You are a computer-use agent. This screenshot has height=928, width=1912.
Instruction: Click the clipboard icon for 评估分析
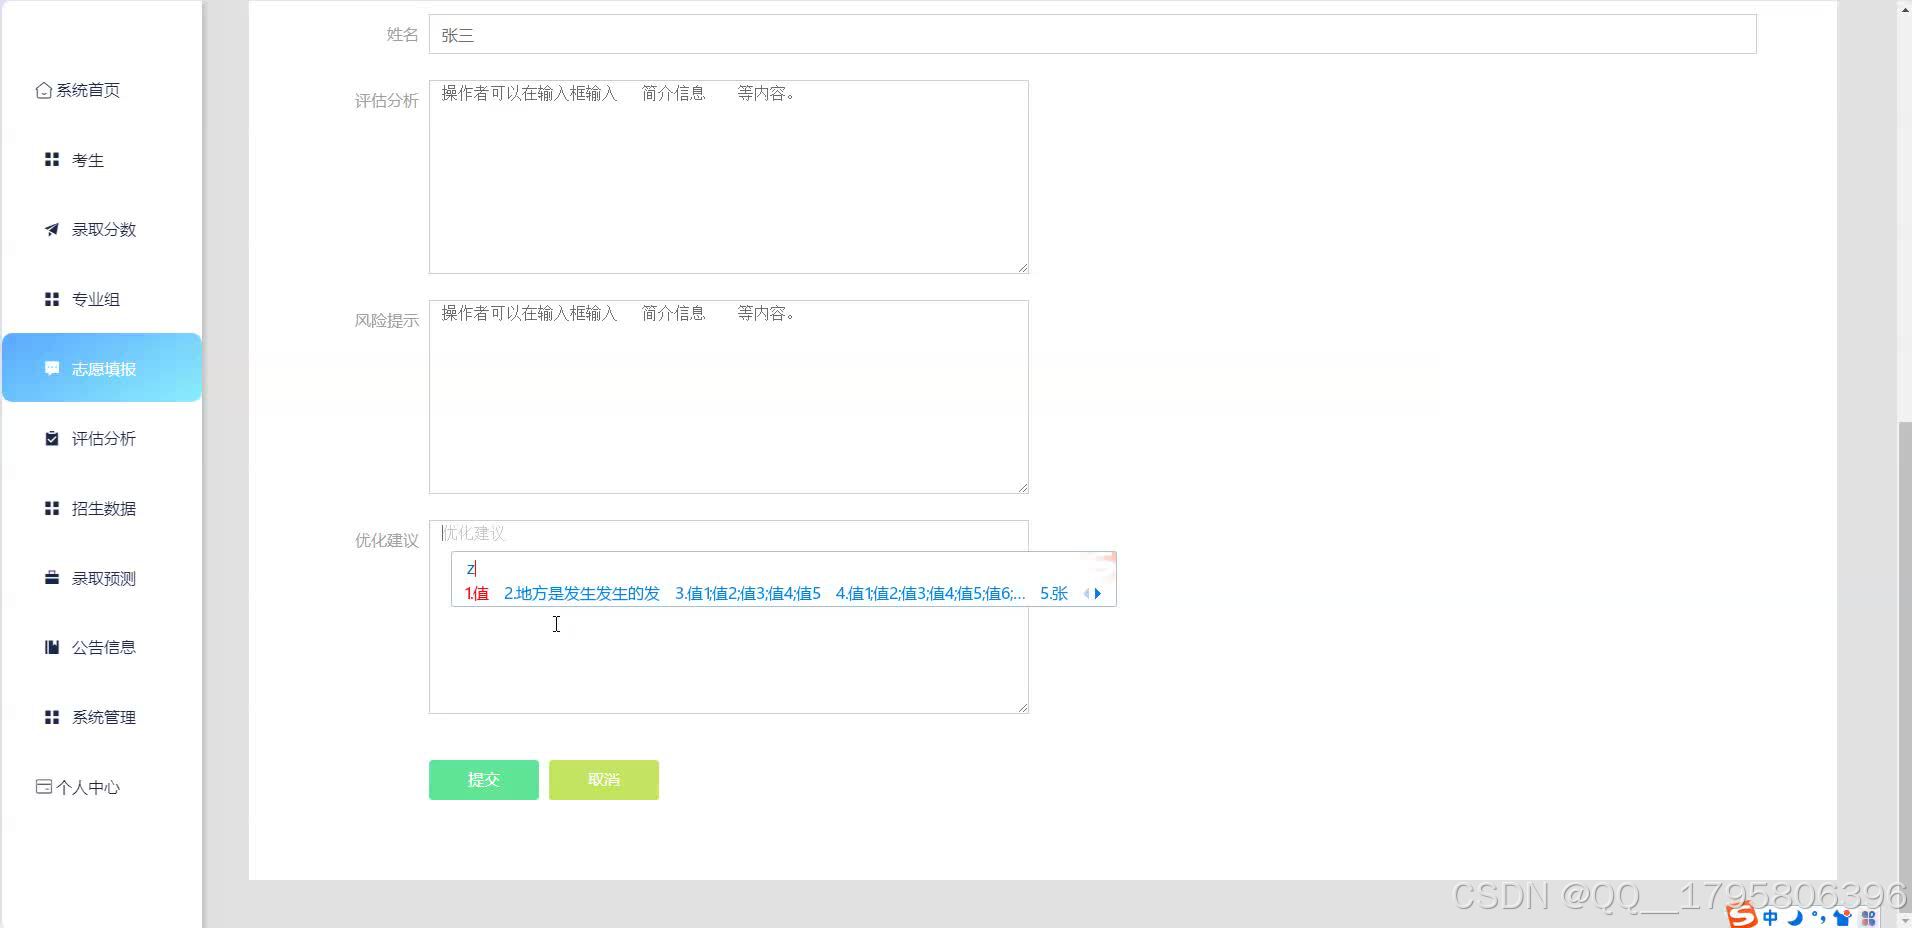[x=52, y=438]
